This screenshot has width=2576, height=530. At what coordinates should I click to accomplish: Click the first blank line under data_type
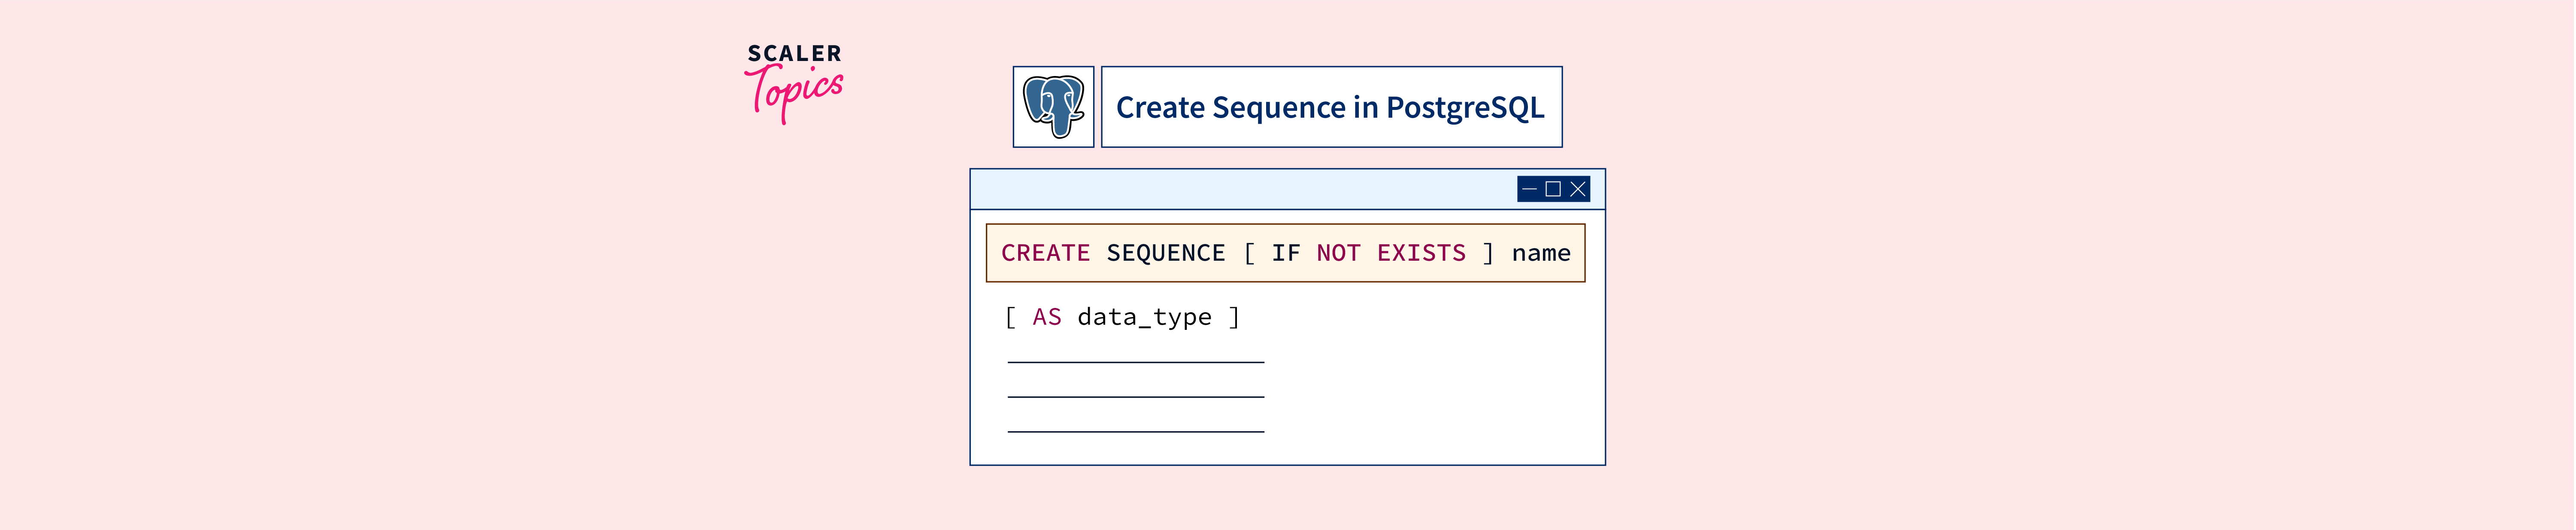1136,361
